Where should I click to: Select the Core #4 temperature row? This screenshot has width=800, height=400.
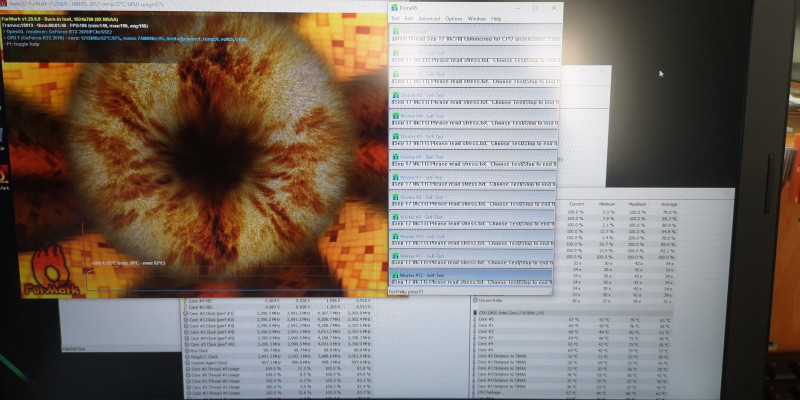(x=572, y=344)
